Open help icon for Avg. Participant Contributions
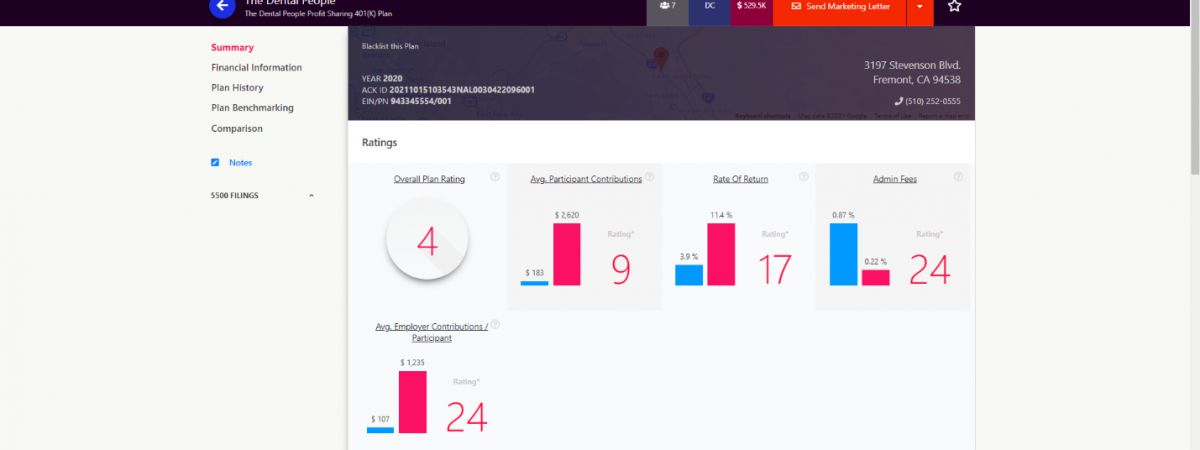1200x450 pixels. (x=650, y=177)
